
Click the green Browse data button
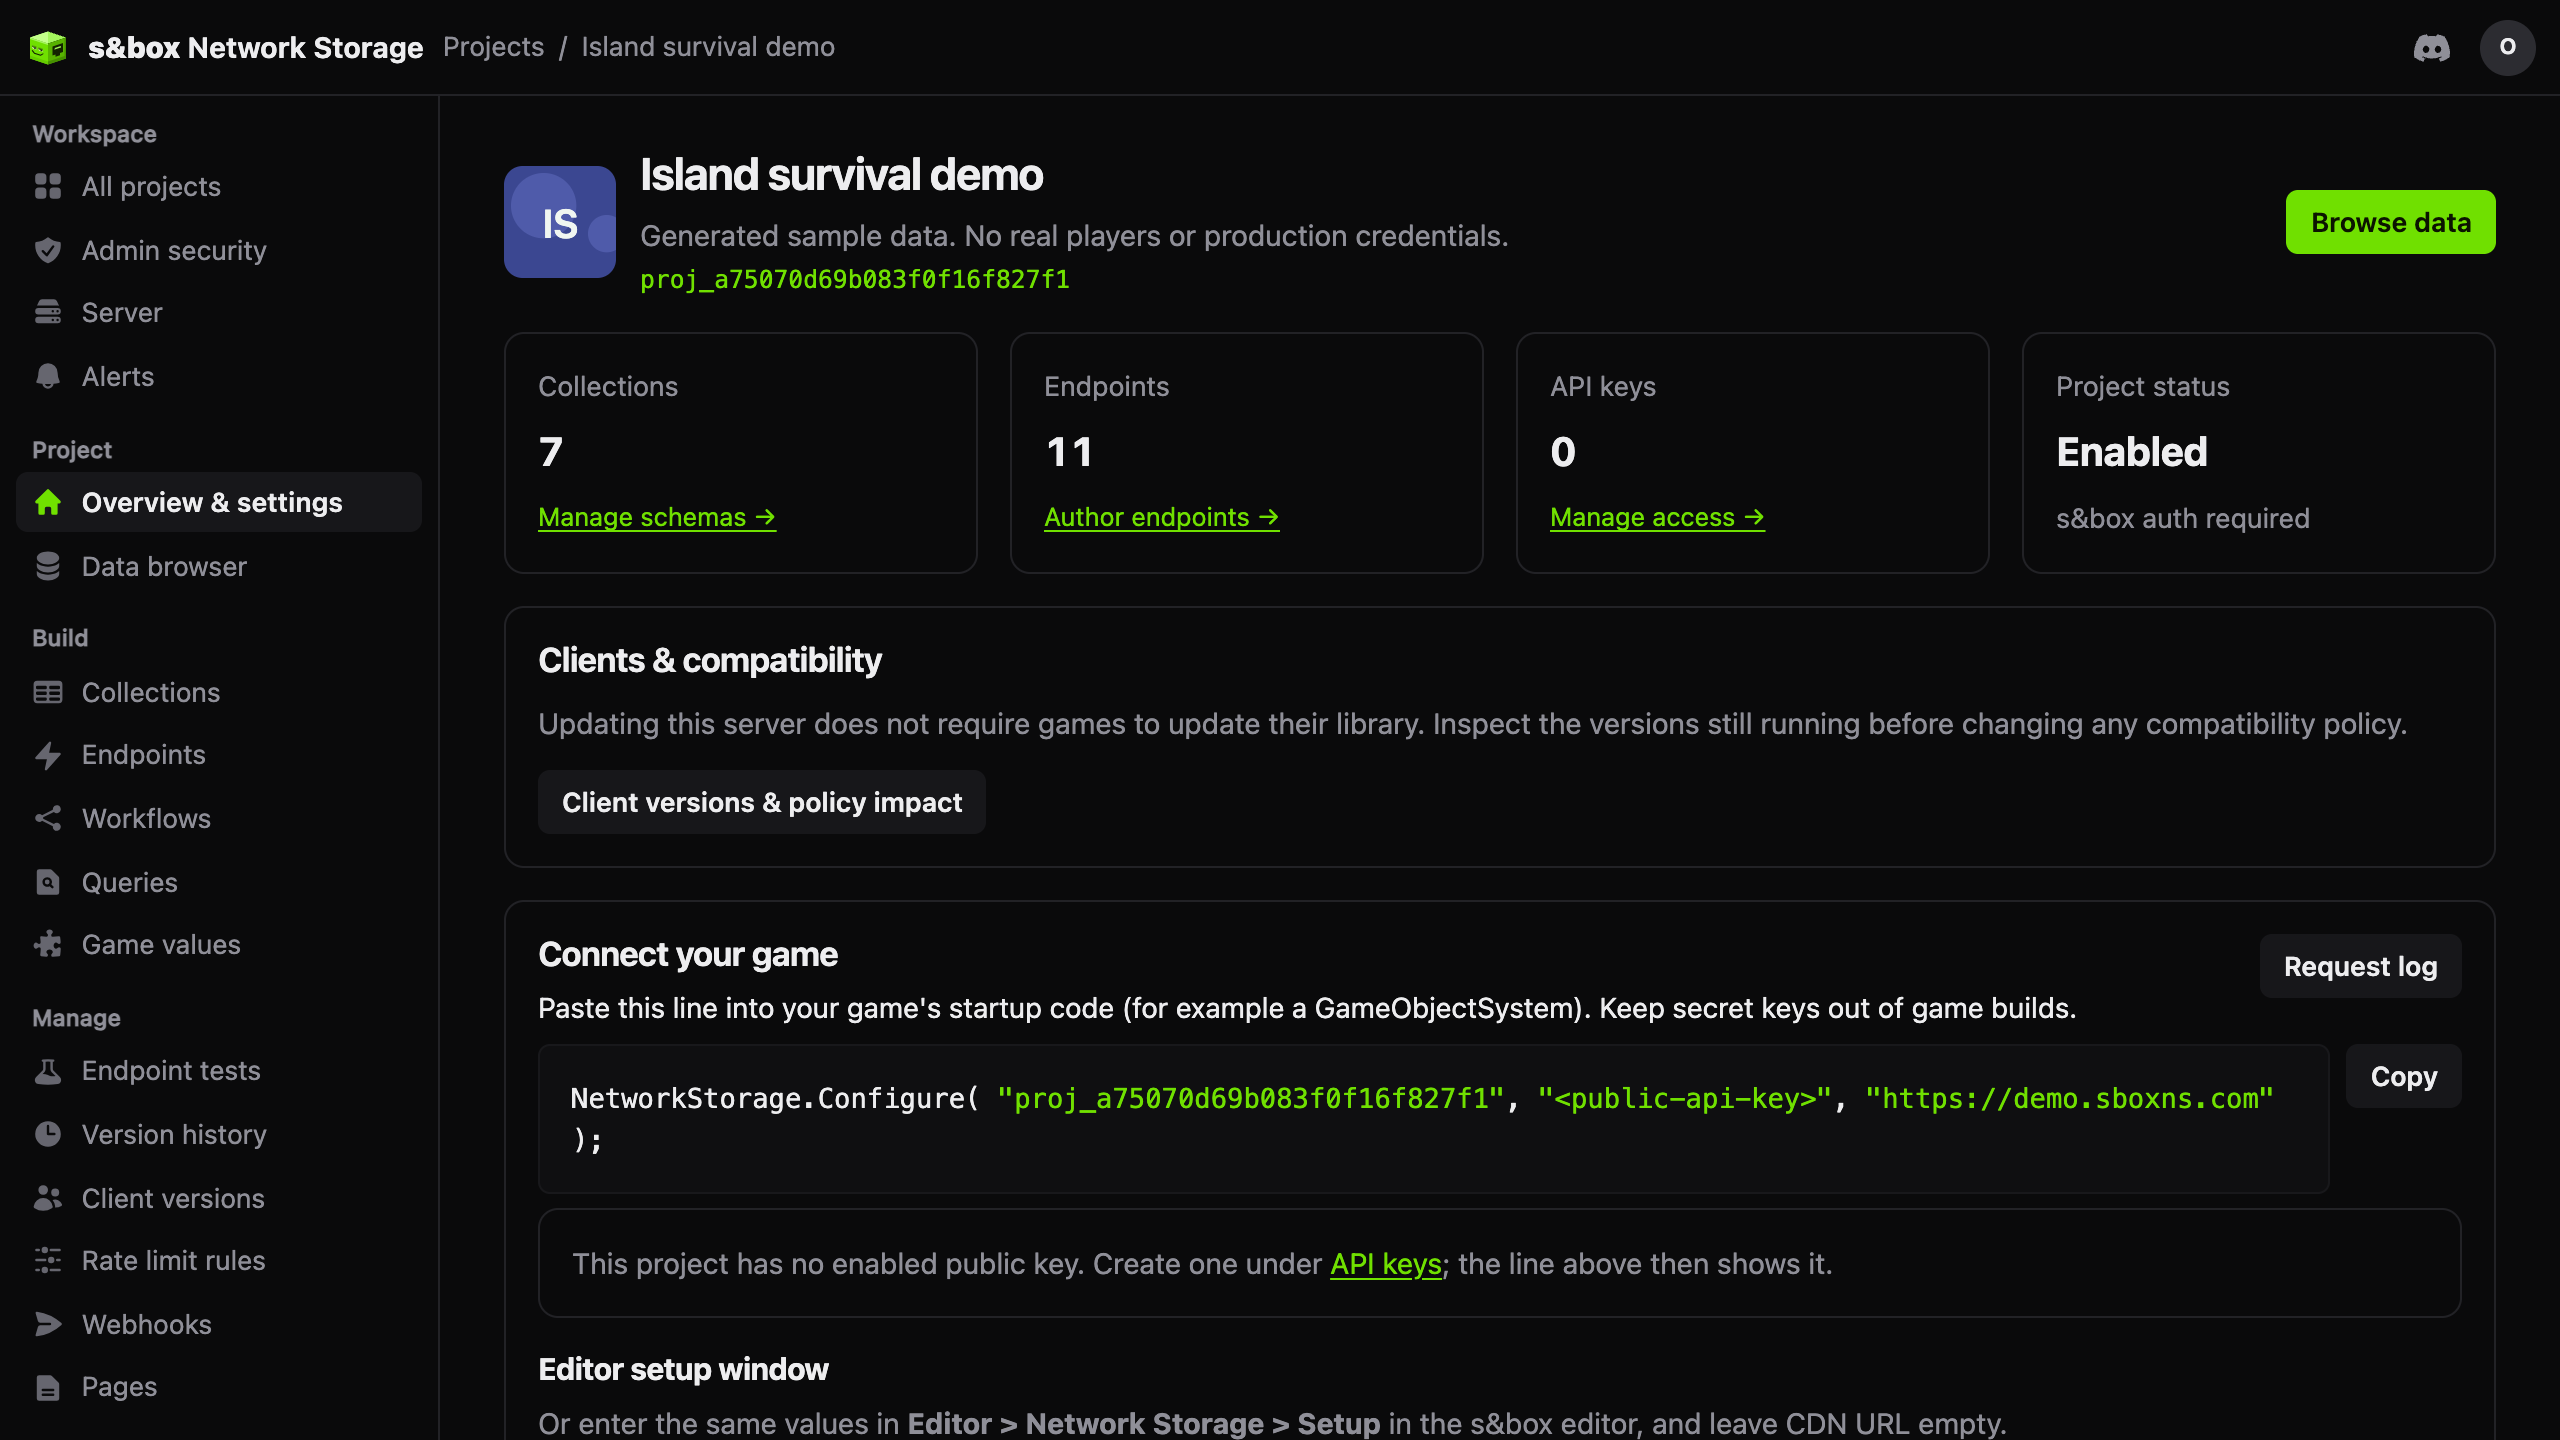(2390, 222)
